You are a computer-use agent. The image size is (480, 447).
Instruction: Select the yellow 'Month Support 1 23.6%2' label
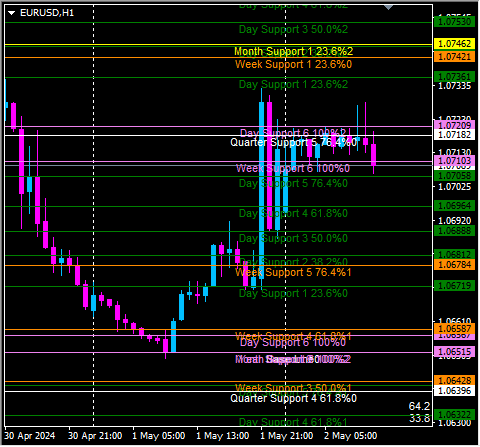293,51
